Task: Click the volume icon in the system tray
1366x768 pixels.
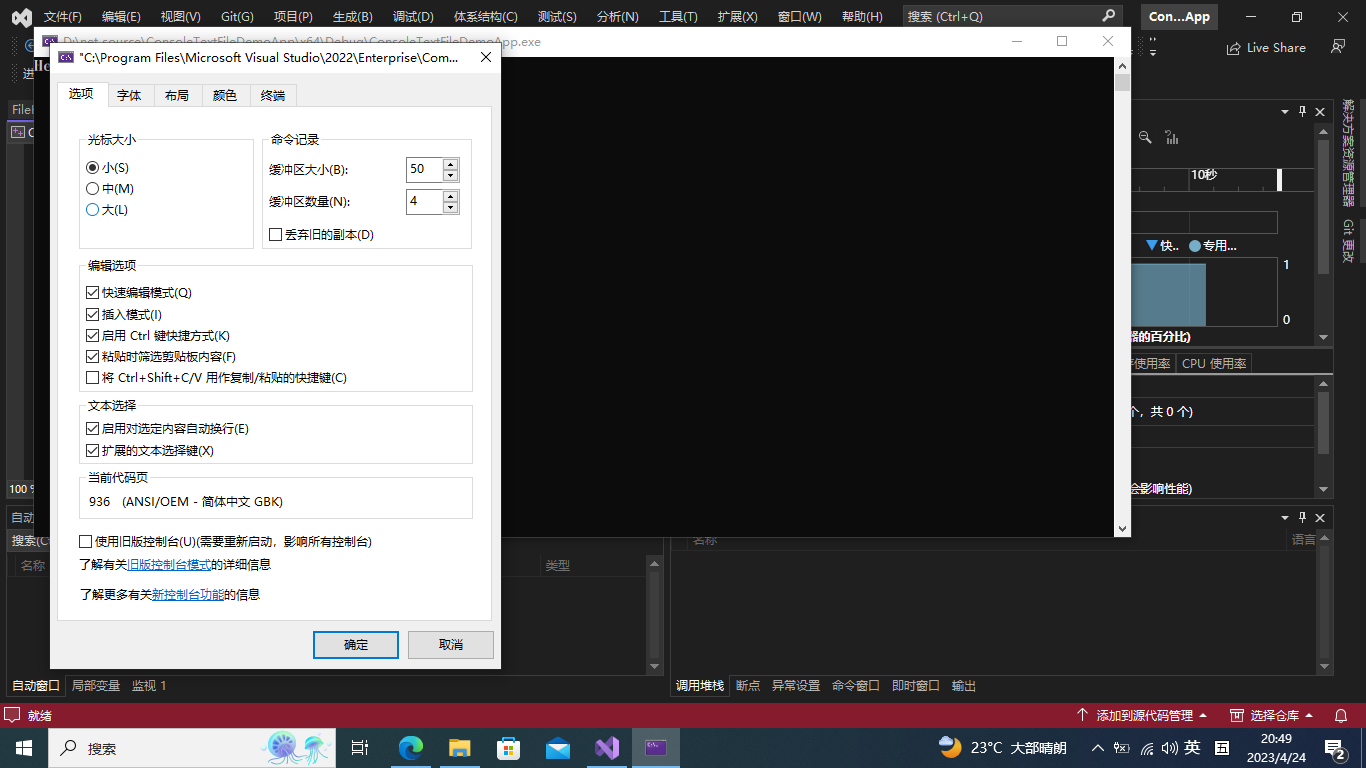Action: coord(1169,748)
